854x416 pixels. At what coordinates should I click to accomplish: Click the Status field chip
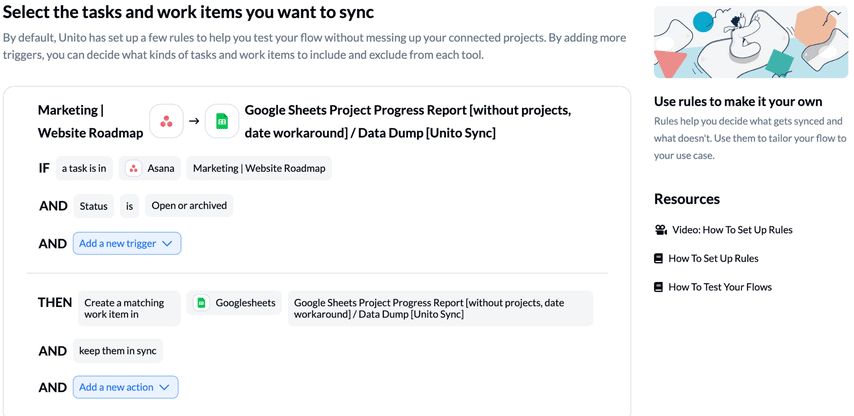tap(94, 206)
